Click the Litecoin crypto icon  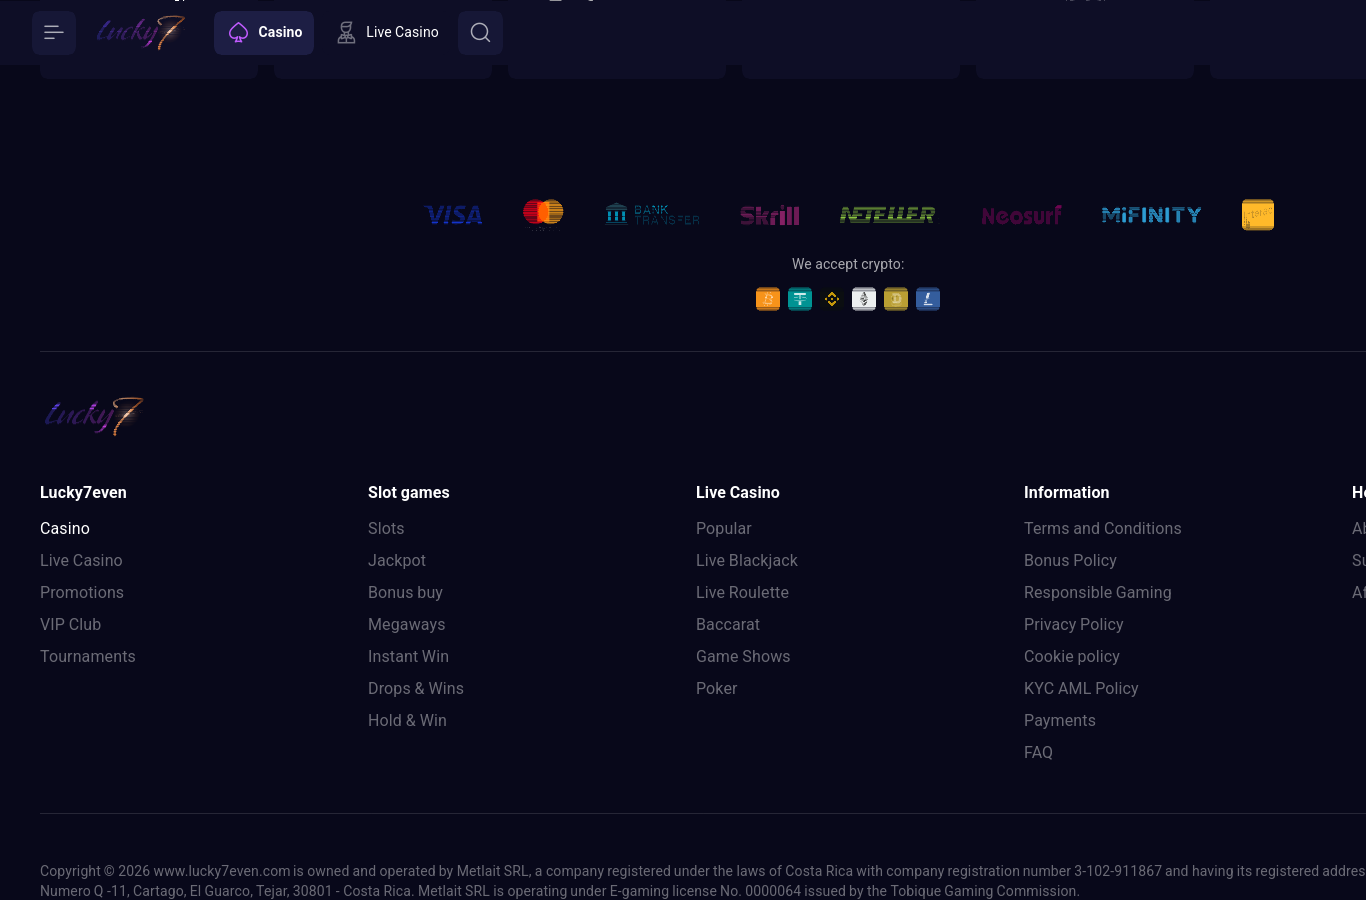[928, 299]
